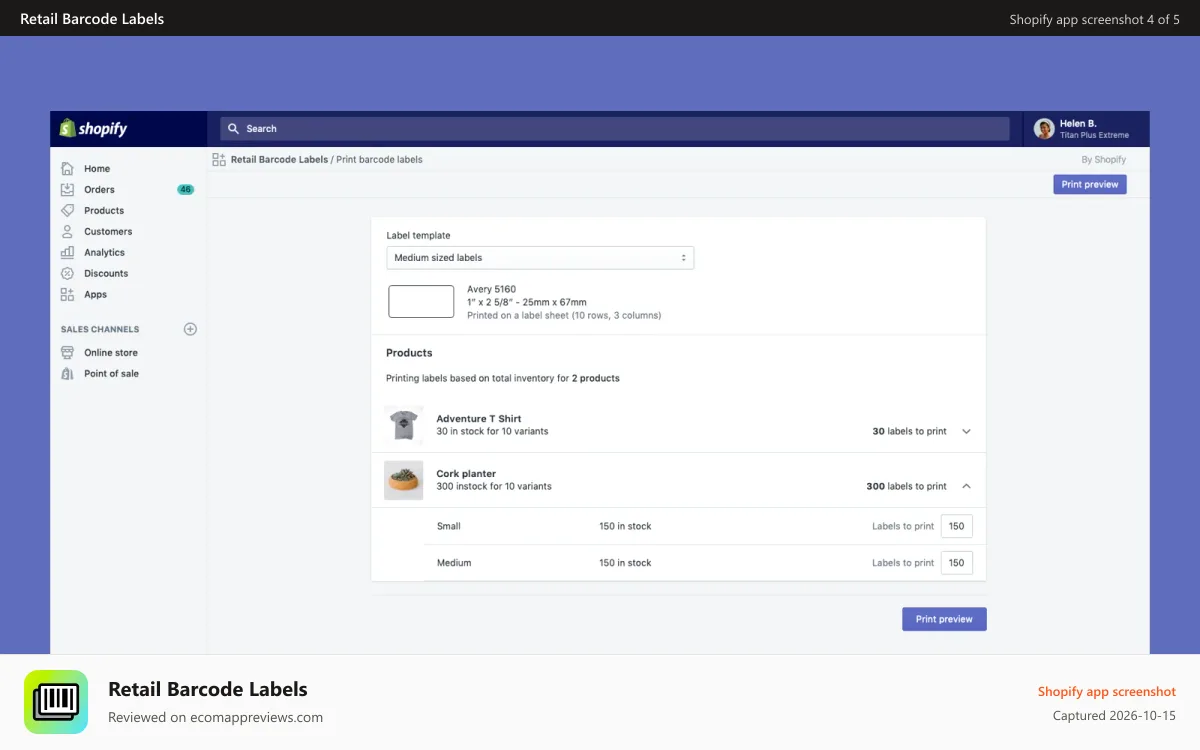Open the Helen B. account menu
1200x750 pixels.
(x=1086, y=128)
